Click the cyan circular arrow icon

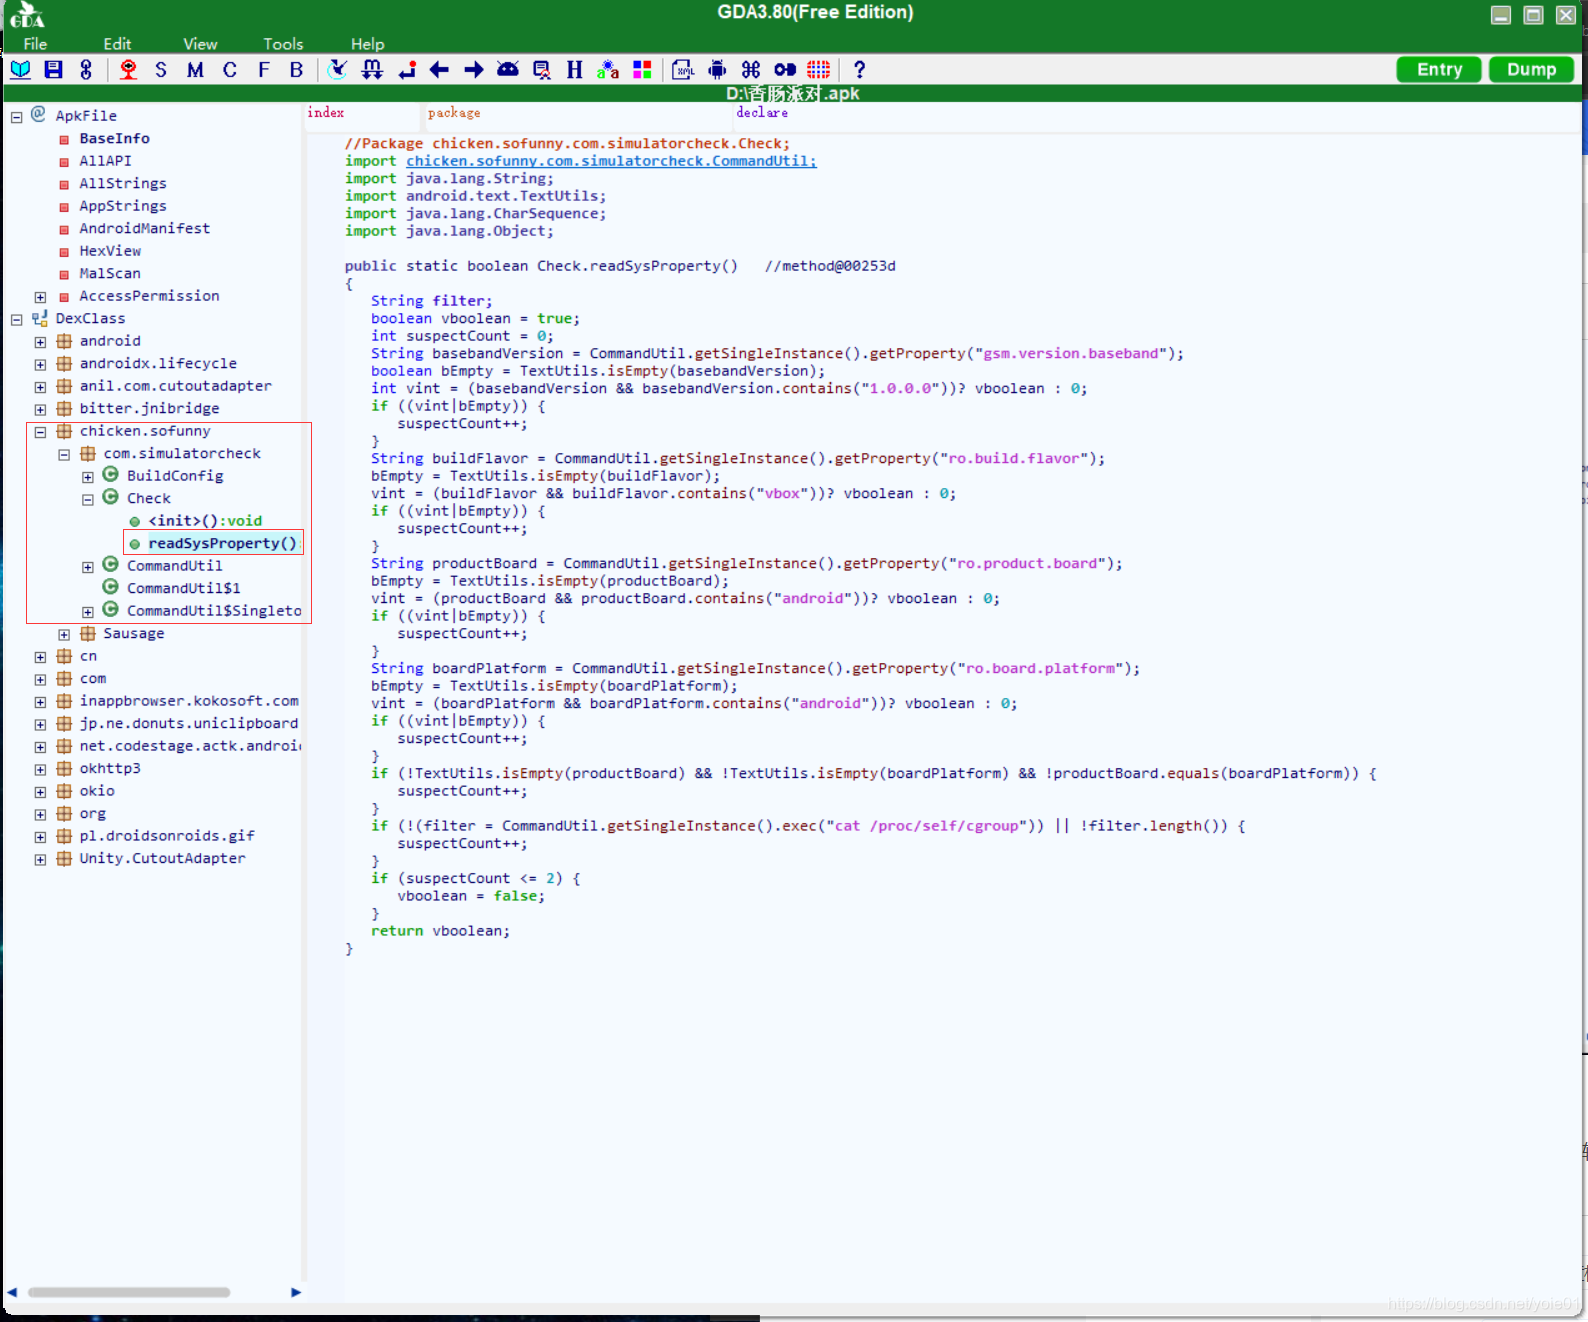338,70
